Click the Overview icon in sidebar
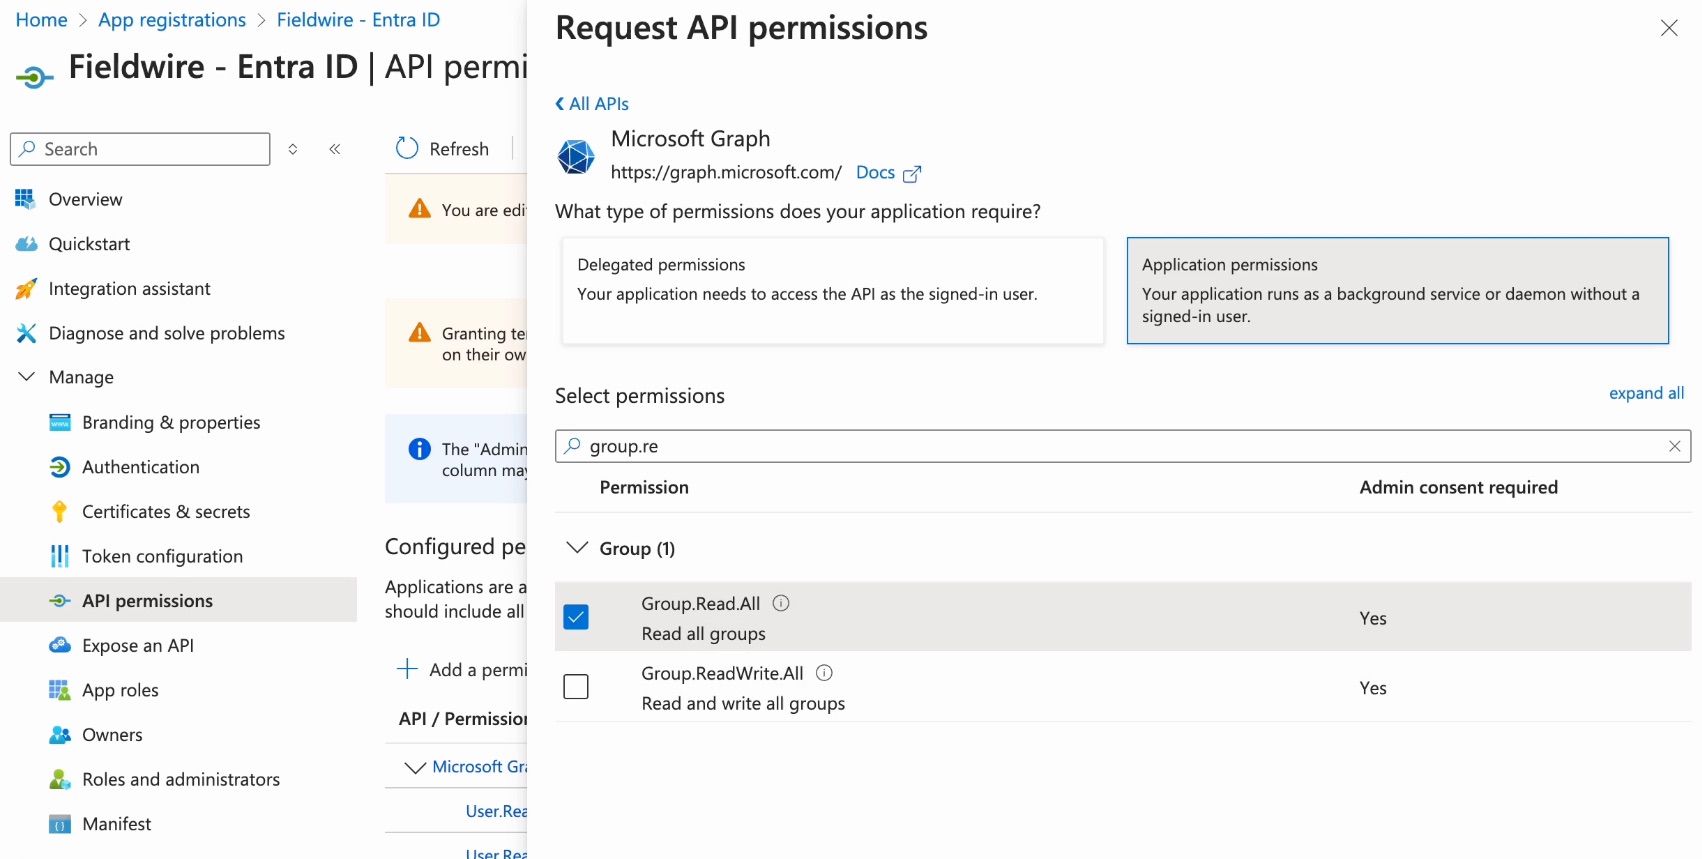1702x859 pixels. pos(25,199)
